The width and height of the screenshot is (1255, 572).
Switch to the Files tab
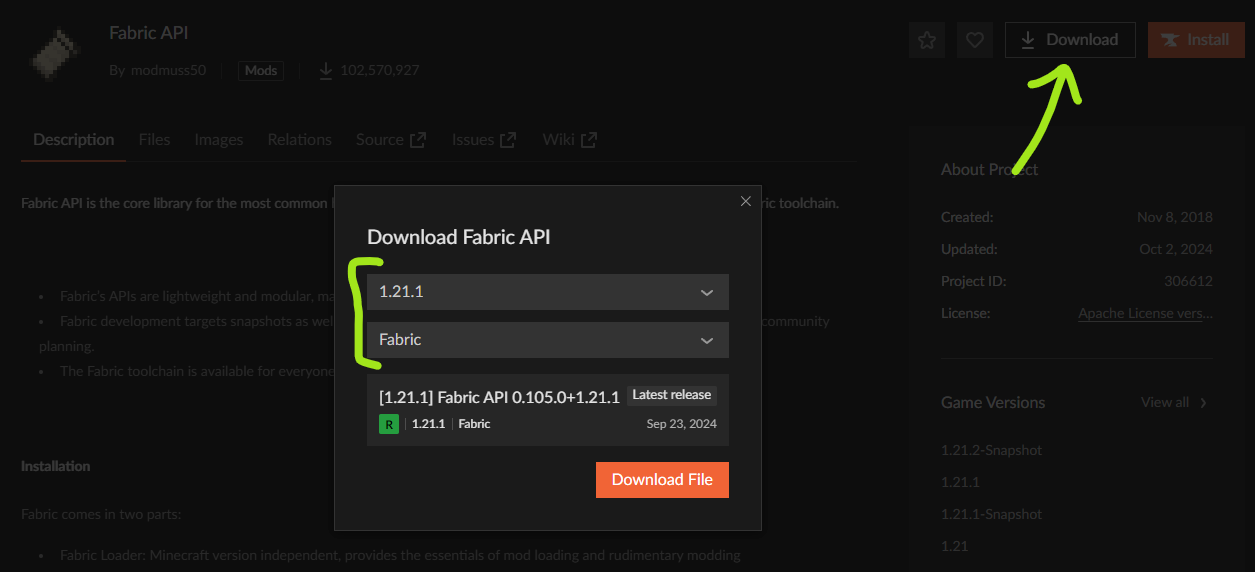(x=154, y=140)
